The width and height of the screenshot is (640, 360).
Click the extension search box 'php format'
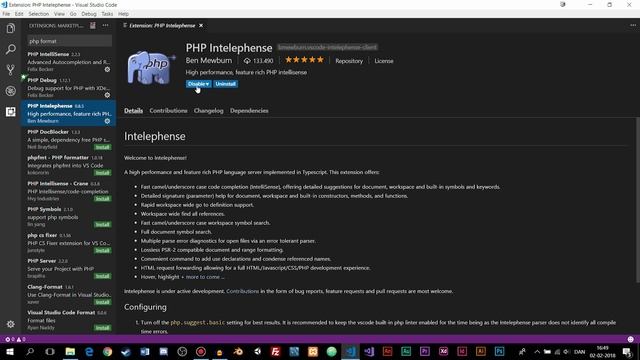click(x=69, y=41)
